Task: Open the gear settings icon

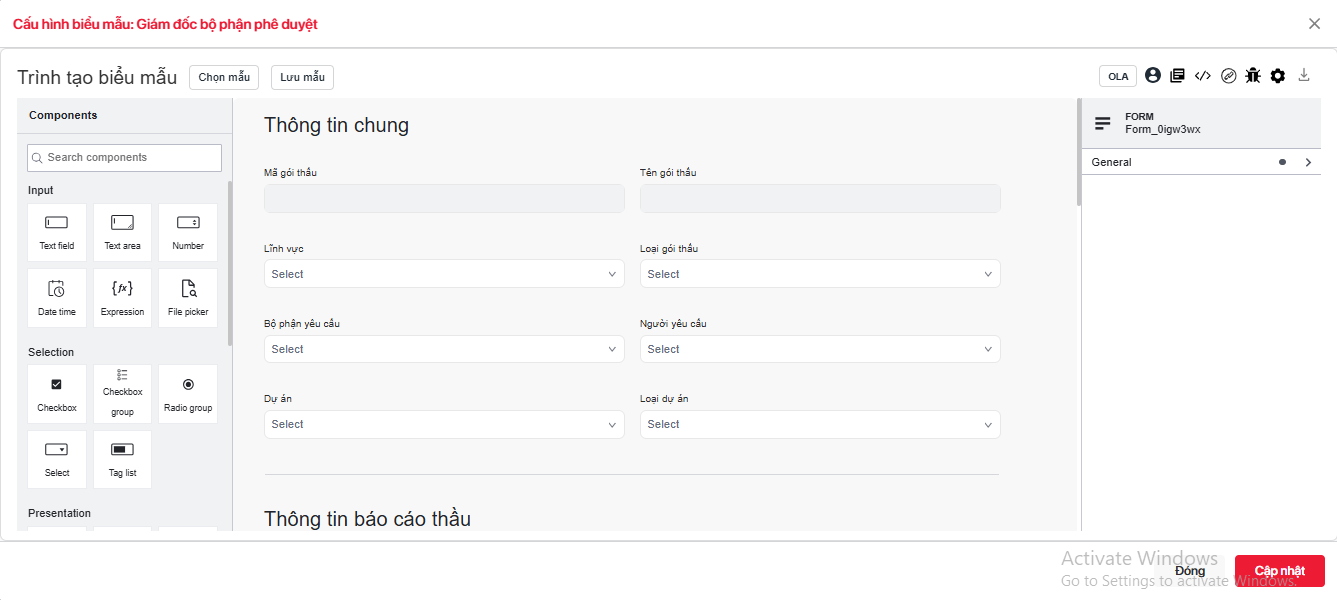Action: [1278, 76]
